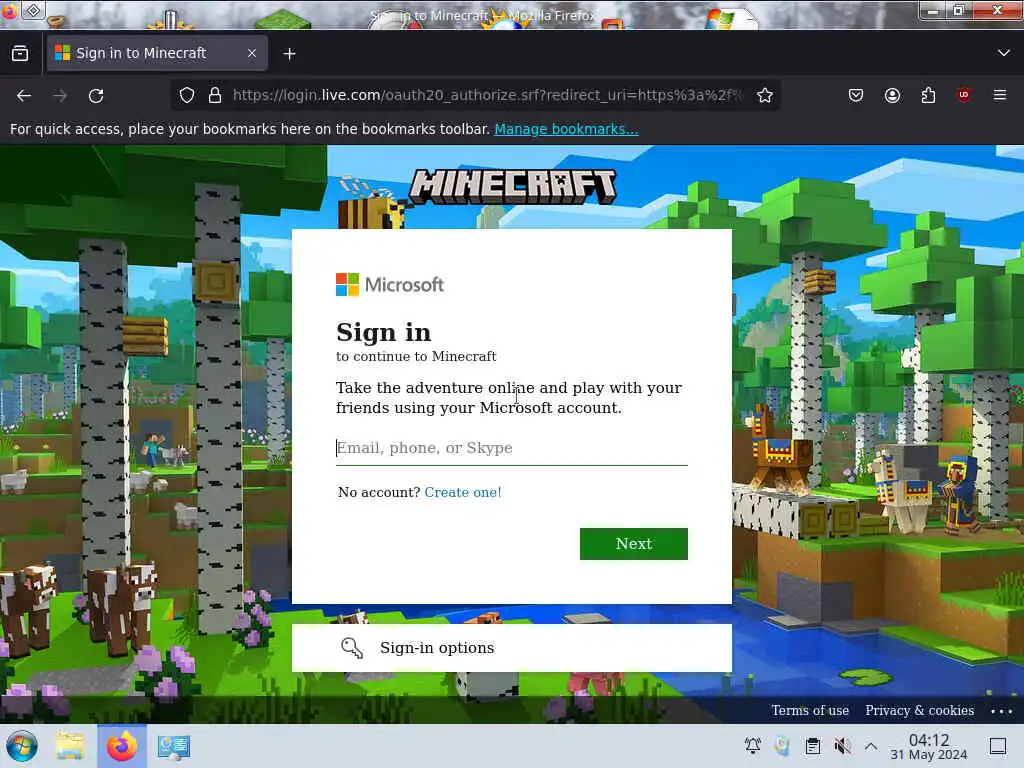
Task: Open the clock showing 04:12
Action: (929, 746)
